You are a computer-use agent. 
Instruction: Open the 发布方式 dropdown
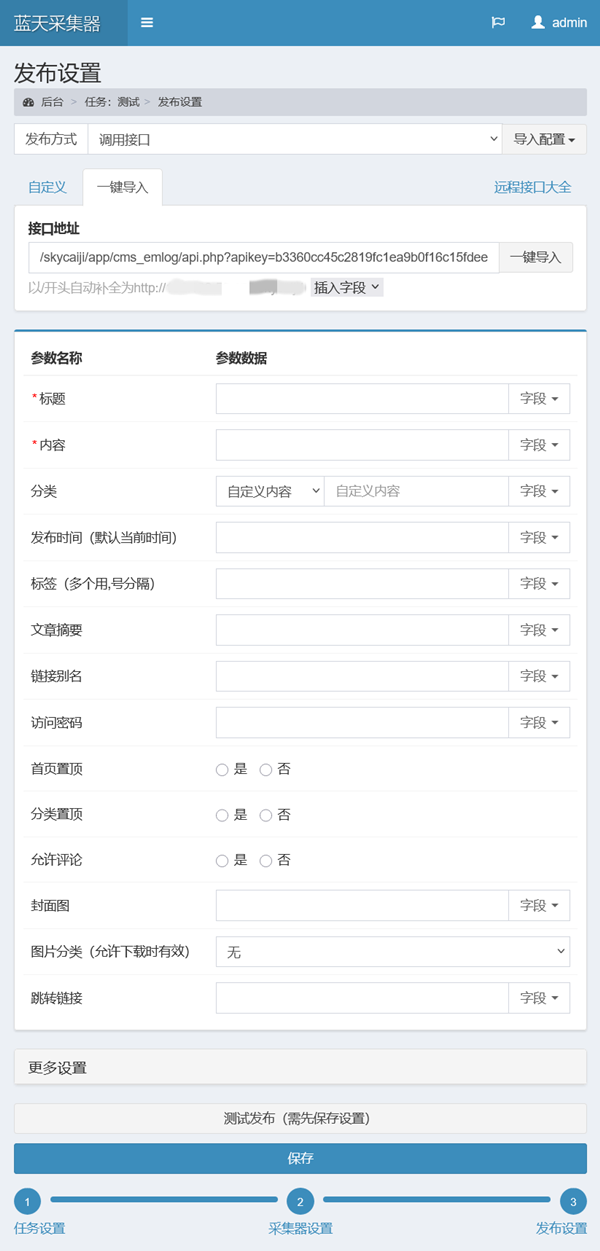(x=294, y=140)
